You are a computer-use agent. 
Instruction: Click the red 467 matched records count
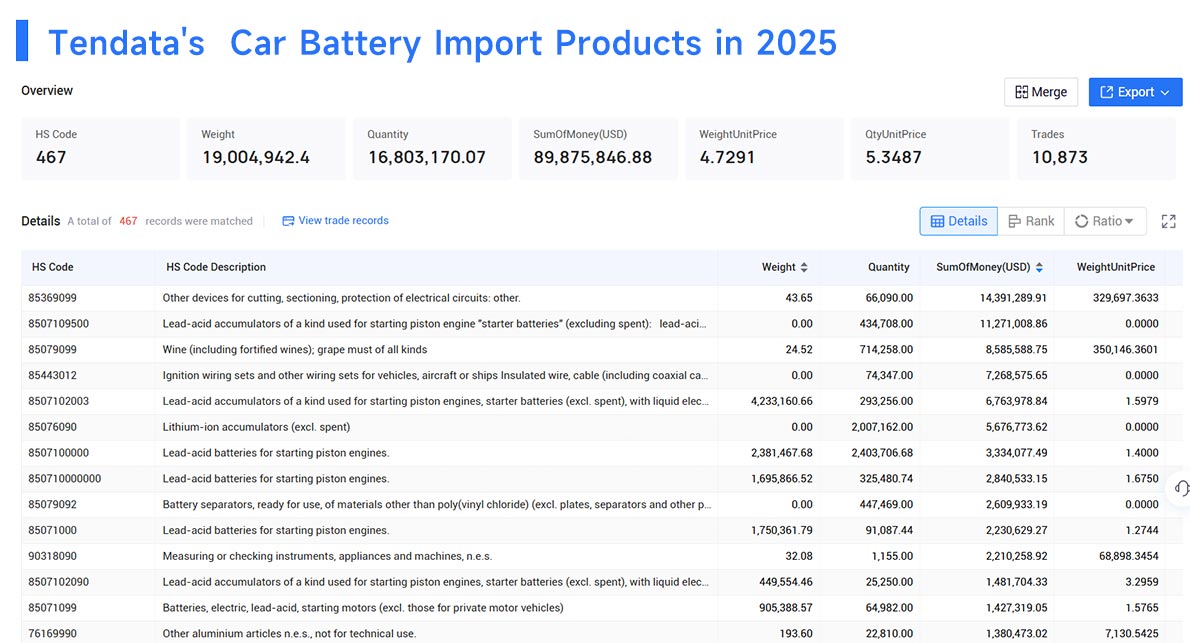[128, 221]
